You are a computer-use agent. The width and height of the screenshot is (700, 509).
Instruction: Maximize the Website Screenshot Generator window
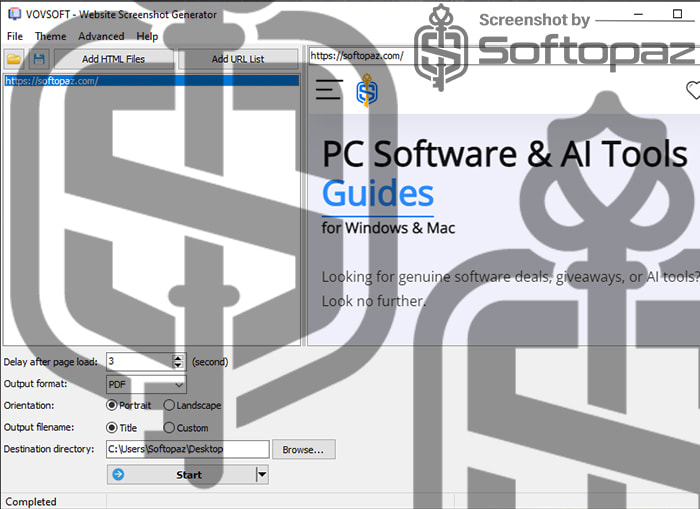coord(677,14)
